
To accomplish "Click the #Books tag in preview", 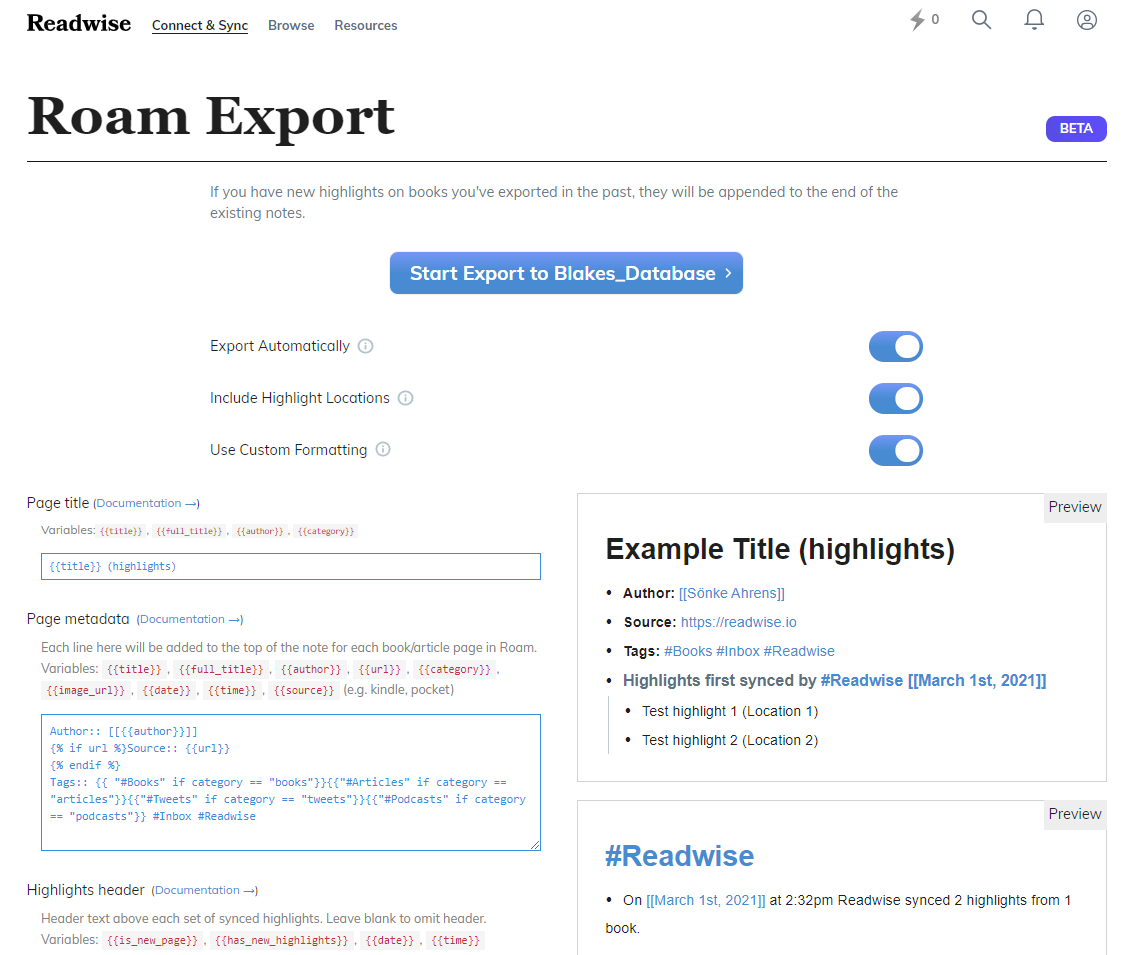I will click(x=688, y=651).
